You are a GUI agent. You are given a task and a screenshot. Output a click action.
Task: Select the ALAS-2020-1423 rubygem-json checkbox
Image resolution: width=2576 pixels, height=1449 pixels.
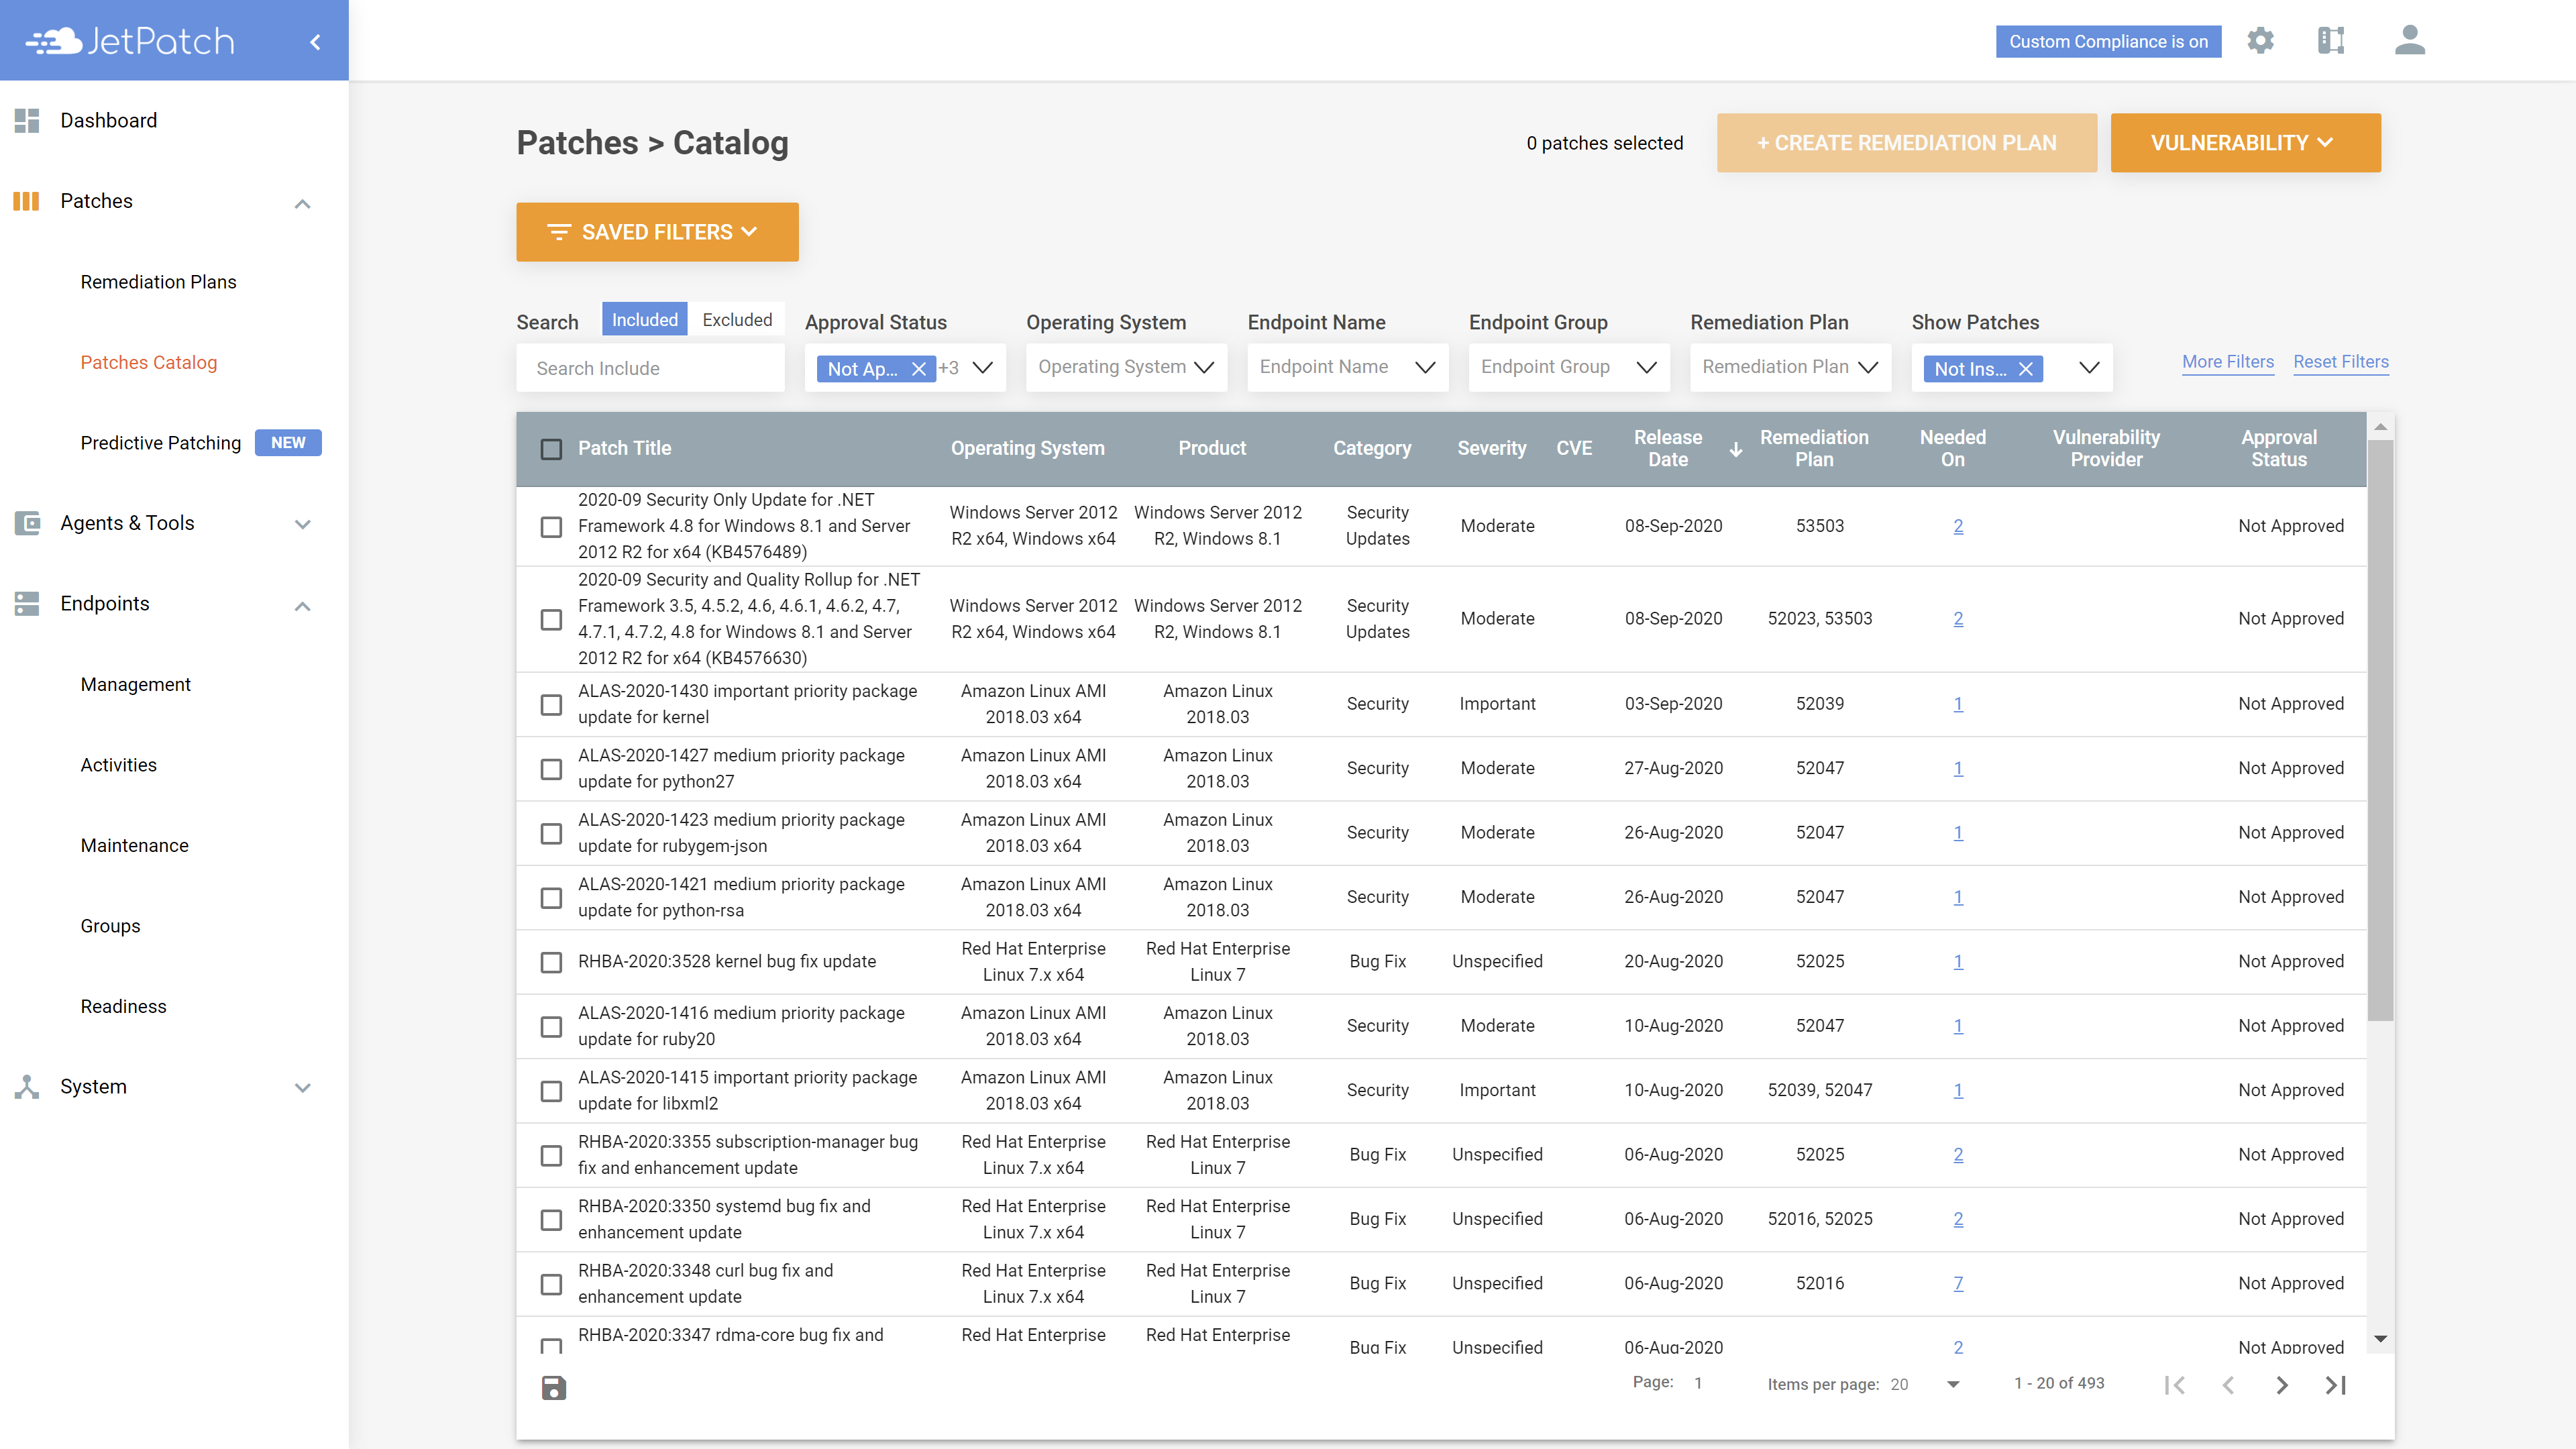551,834
